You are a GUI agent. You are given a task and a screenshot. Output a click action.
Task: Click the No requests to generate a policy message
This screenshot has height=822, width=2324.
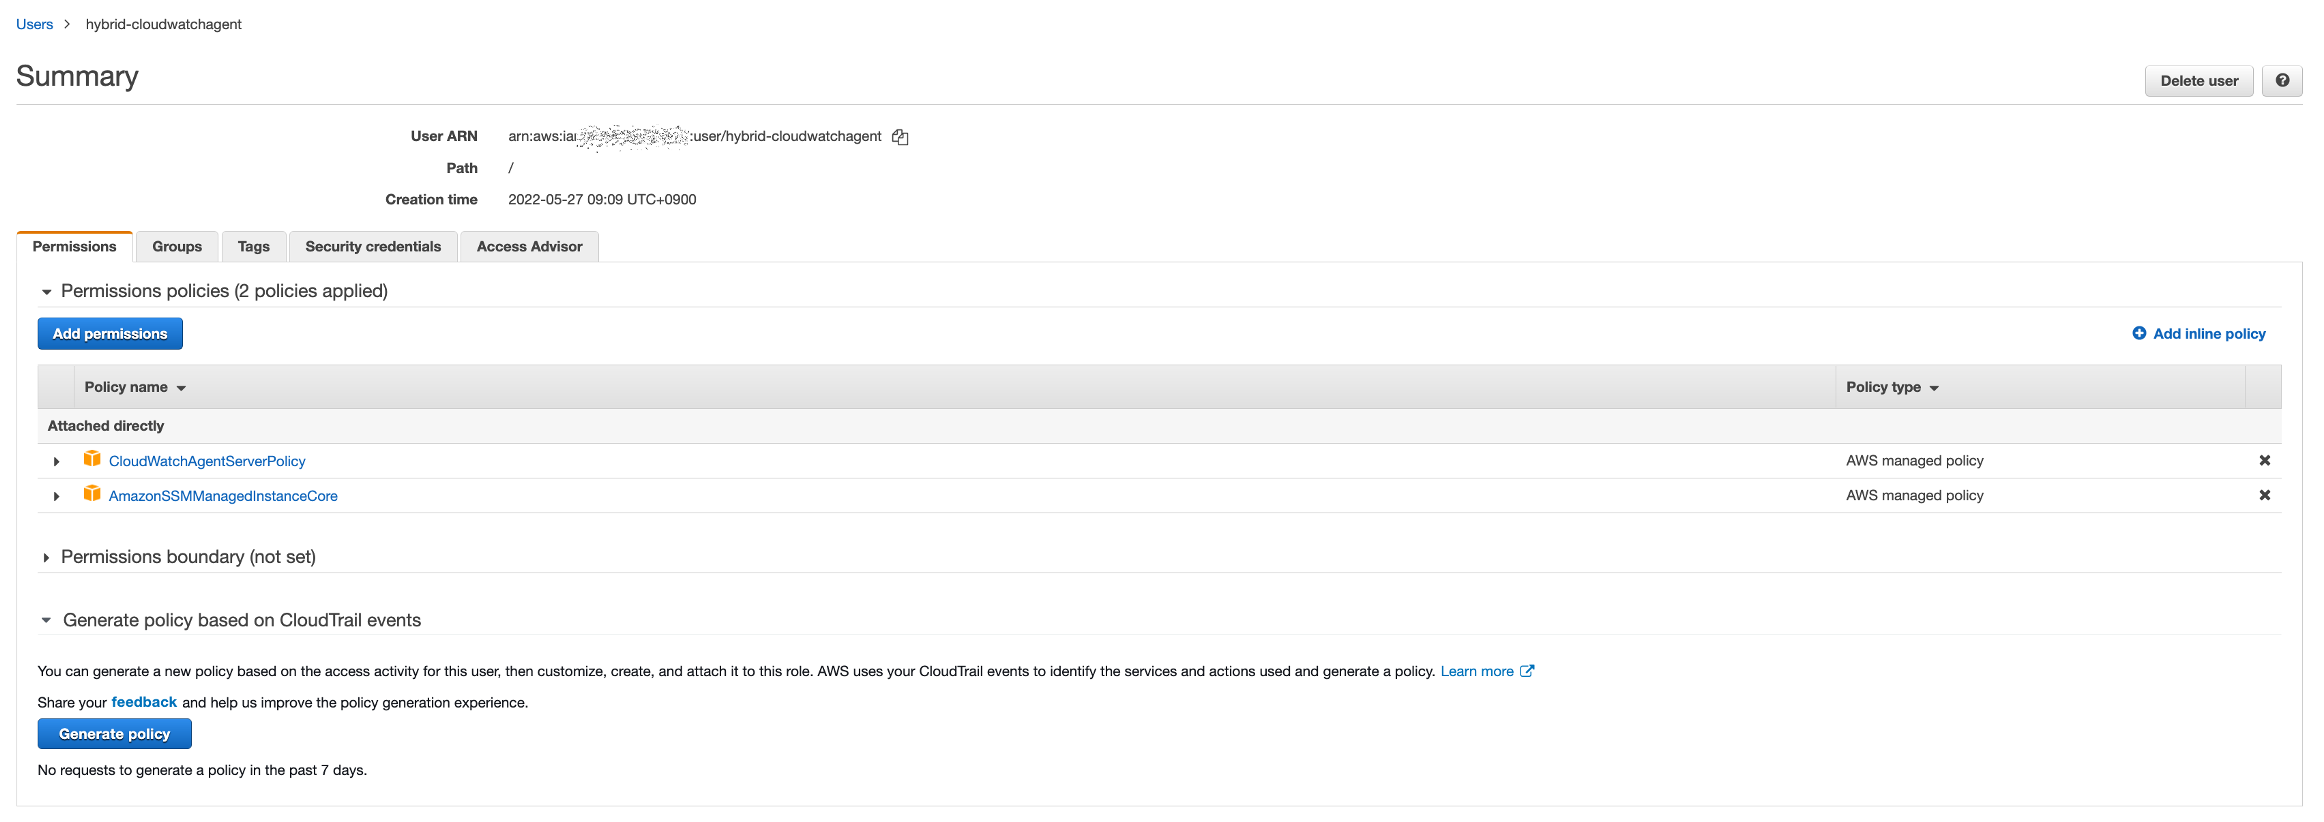pyautogui.click(x=202, y=770)
